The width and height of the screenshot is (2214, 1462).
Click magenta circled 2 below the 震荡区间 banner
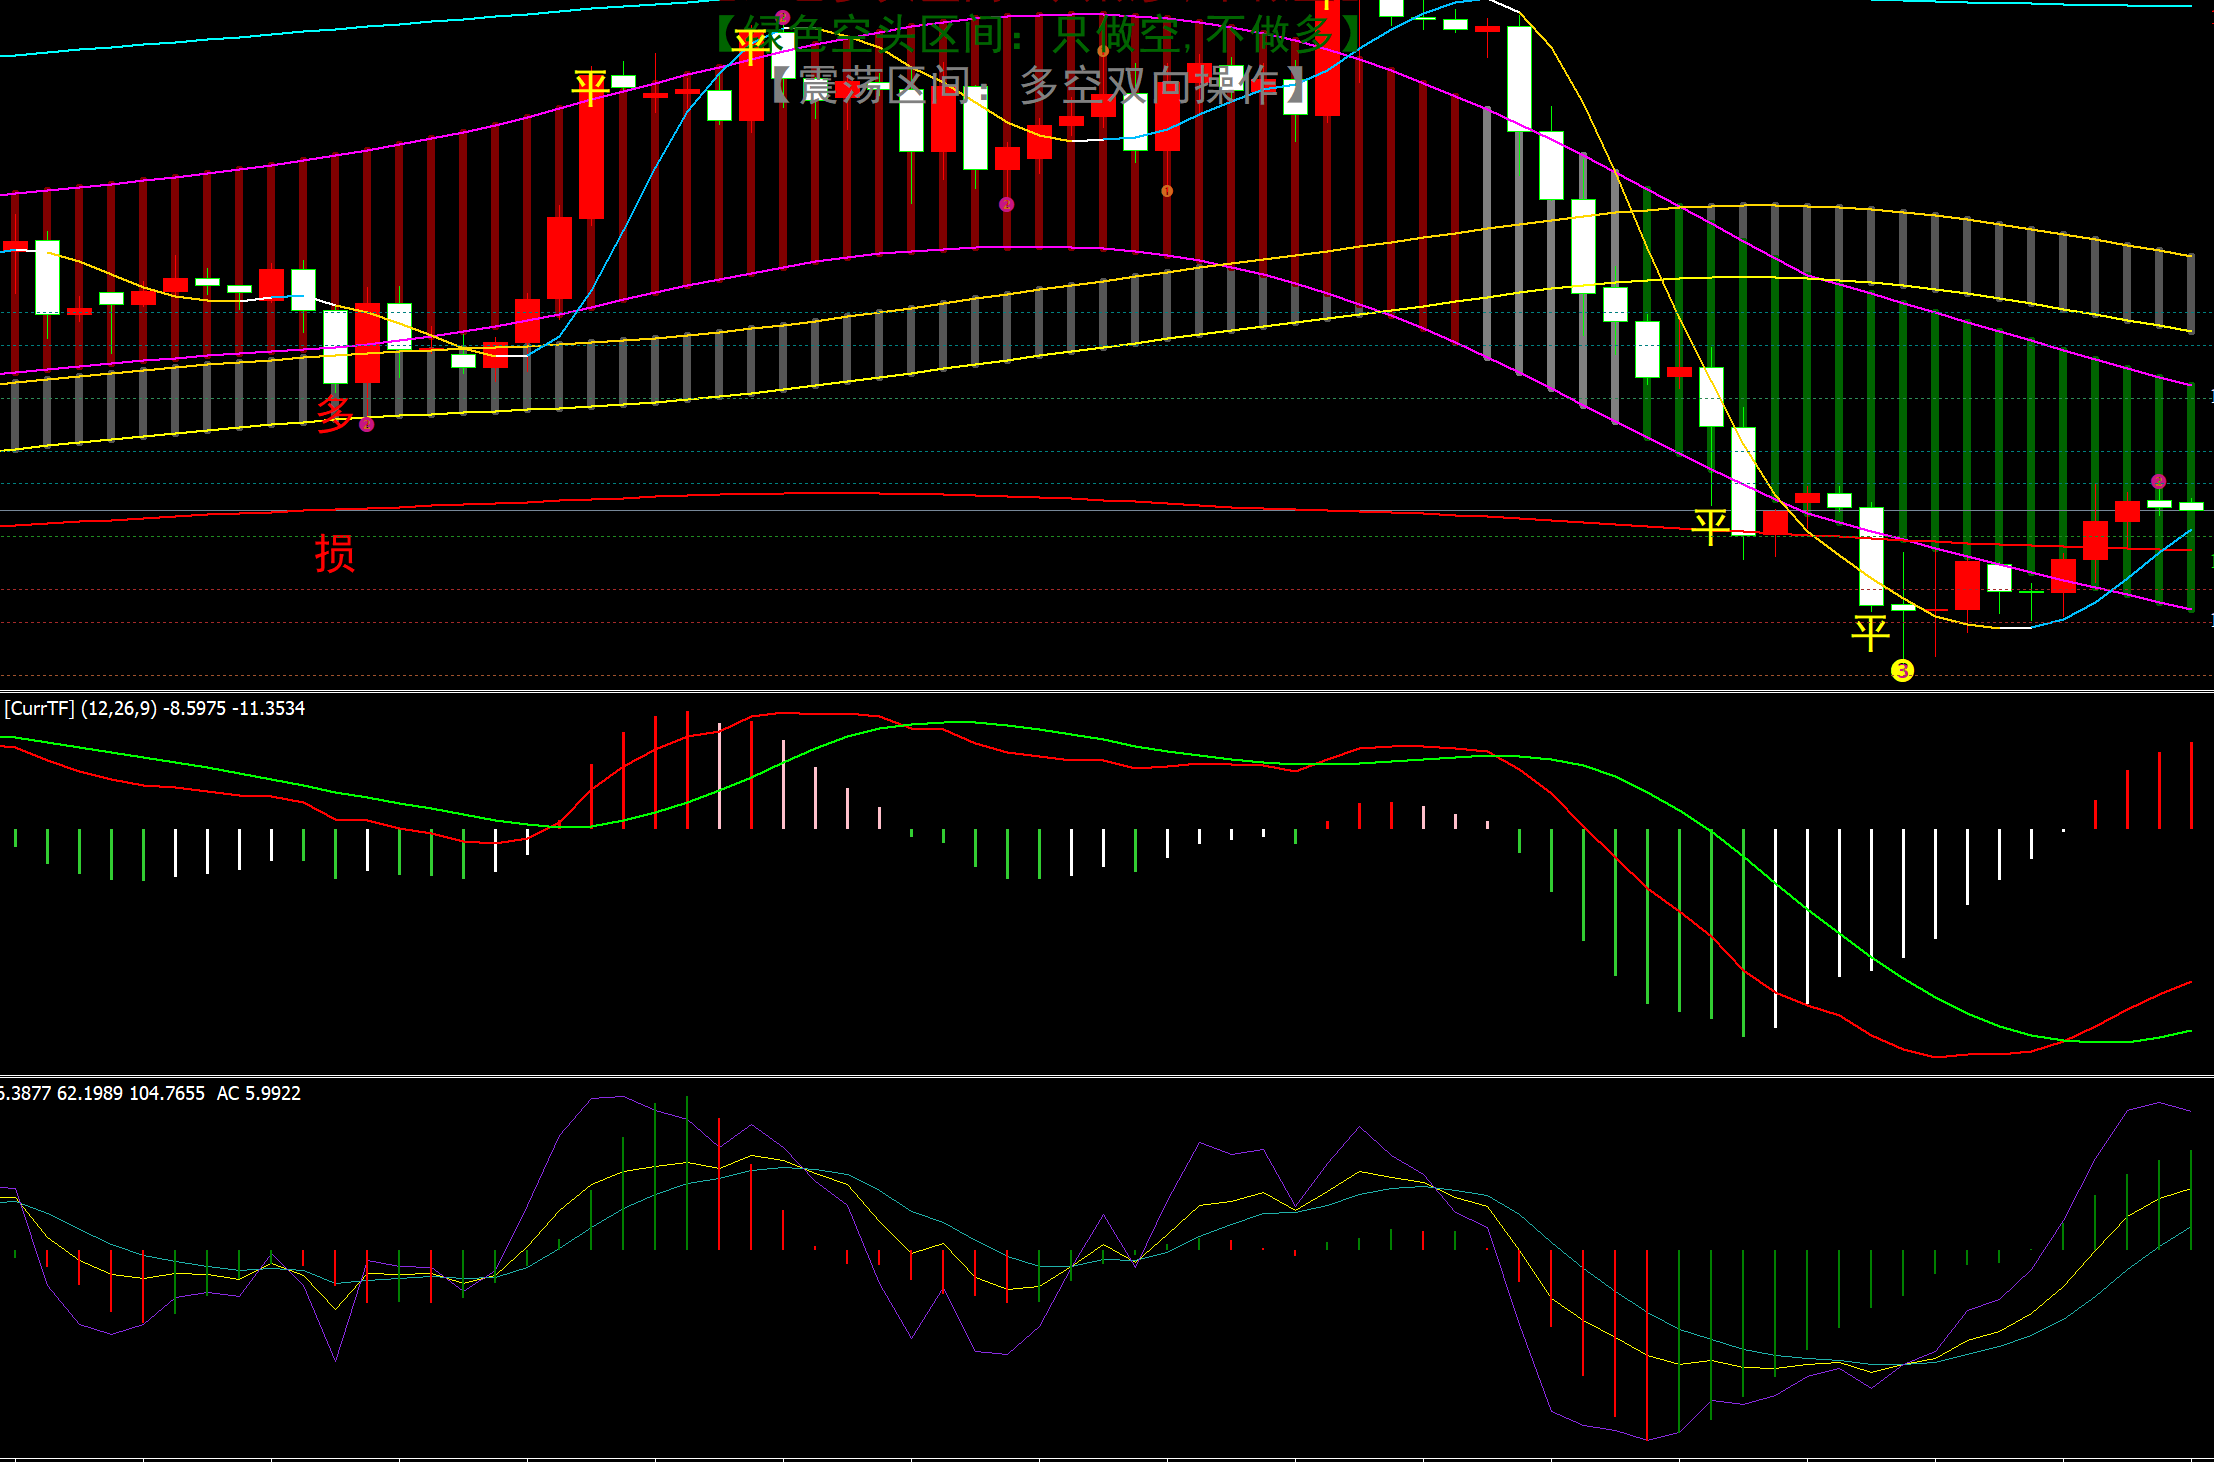click(1006, 204)
